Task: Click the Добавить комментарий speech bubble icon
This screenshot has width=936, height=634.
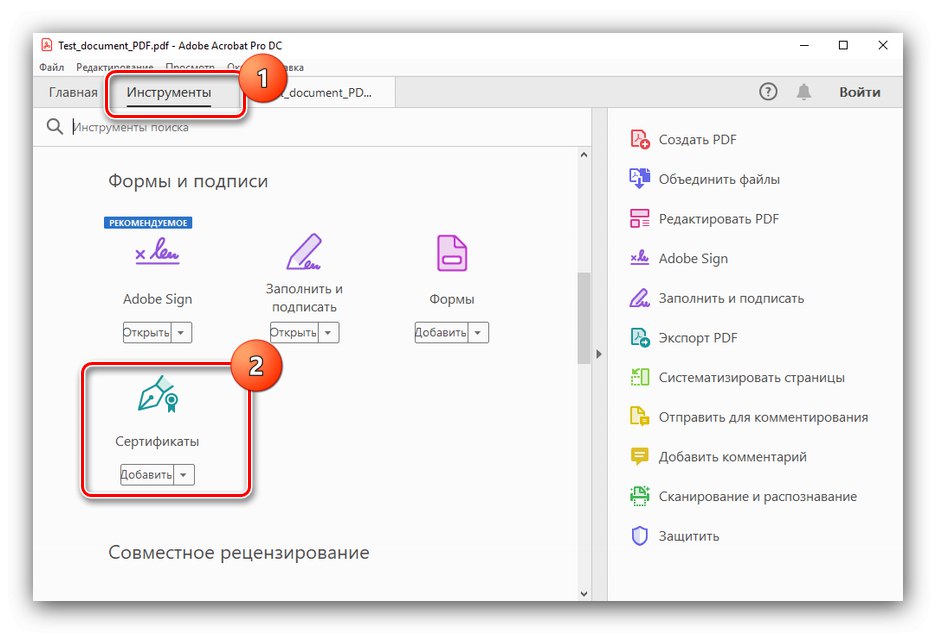Action: 639,457
